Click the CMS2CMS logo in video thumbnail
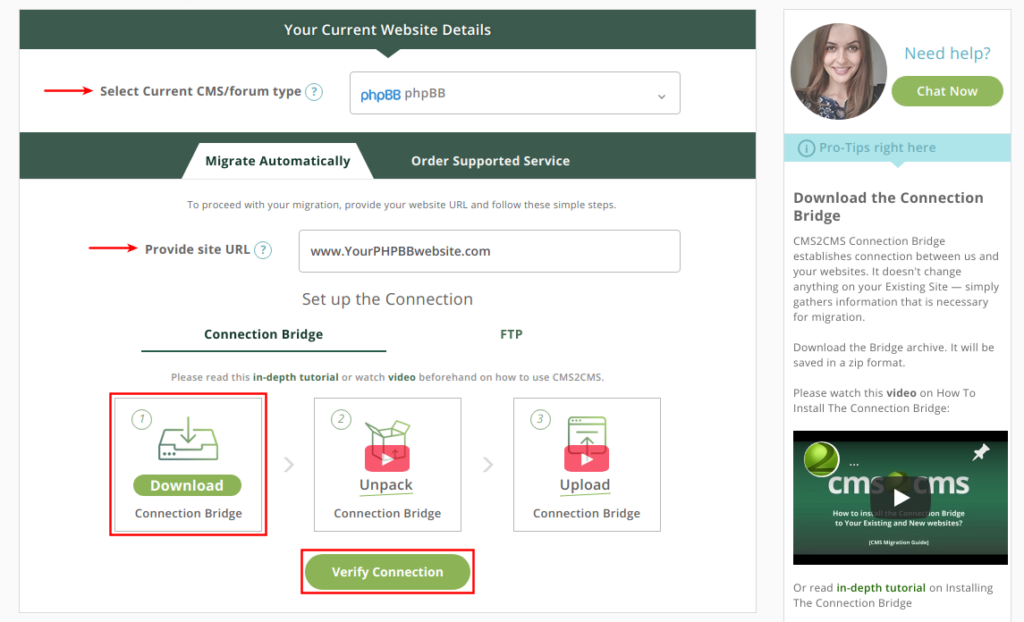 [x=821, y=458]
